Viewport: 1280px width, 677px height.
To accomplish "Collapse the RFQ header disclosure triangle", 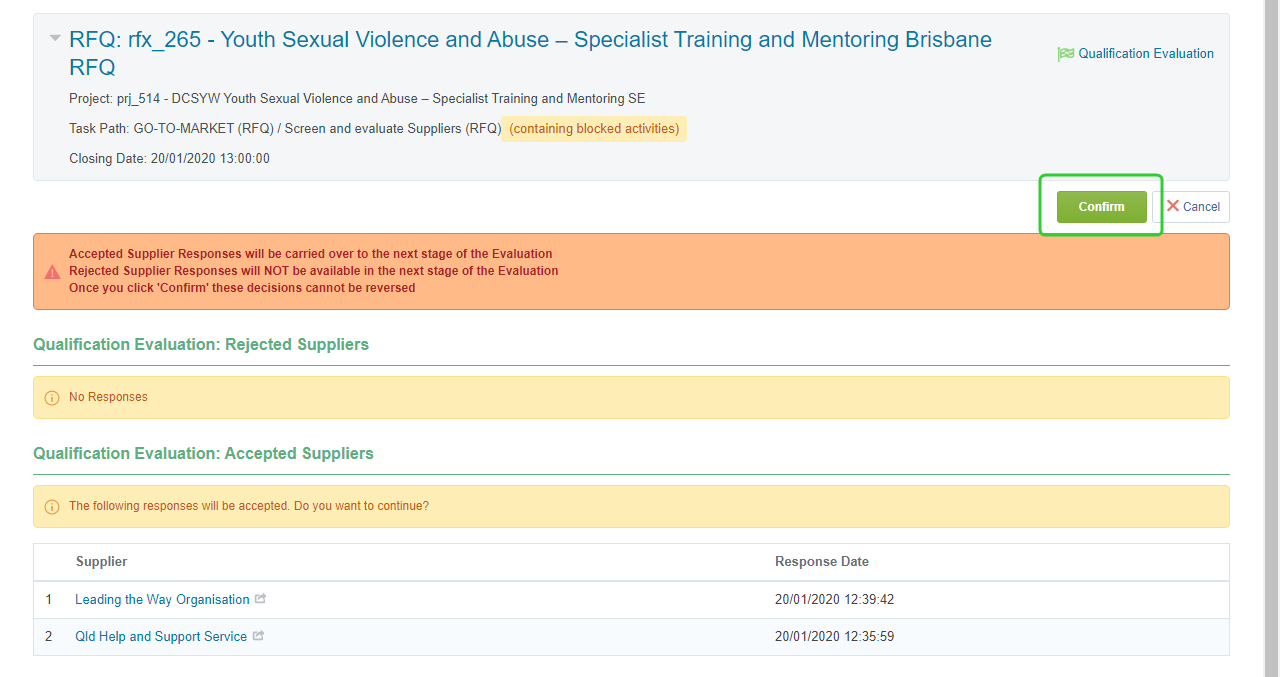I will point(55,39).
